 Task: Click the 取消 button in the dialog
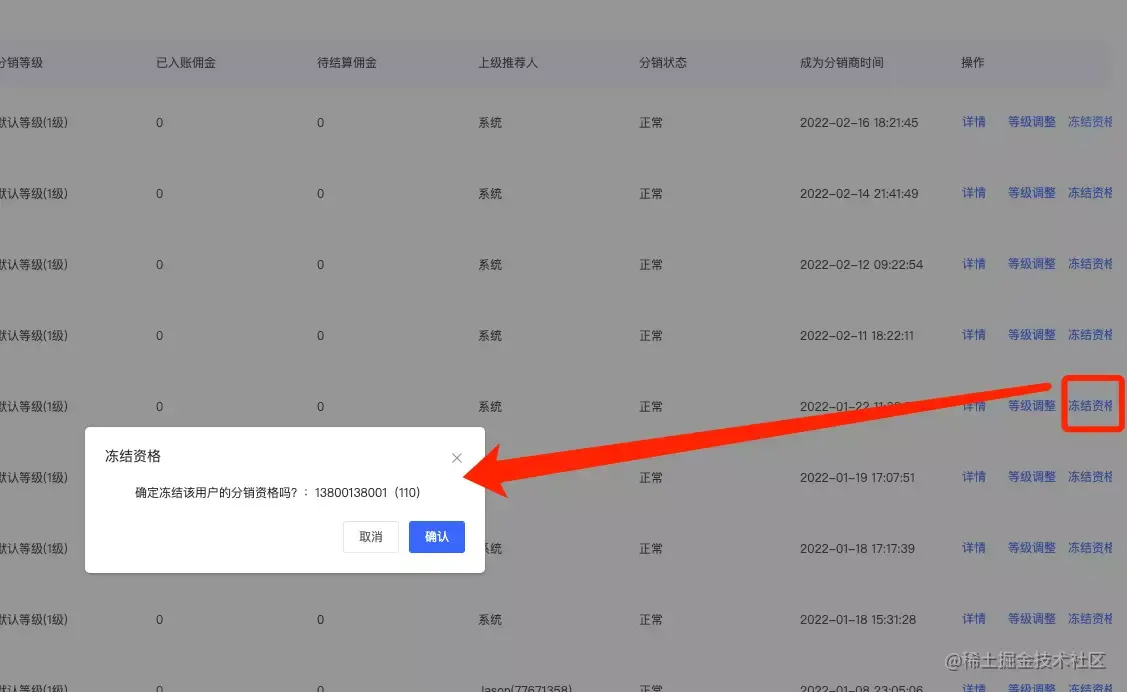click(x=371, y=537)
